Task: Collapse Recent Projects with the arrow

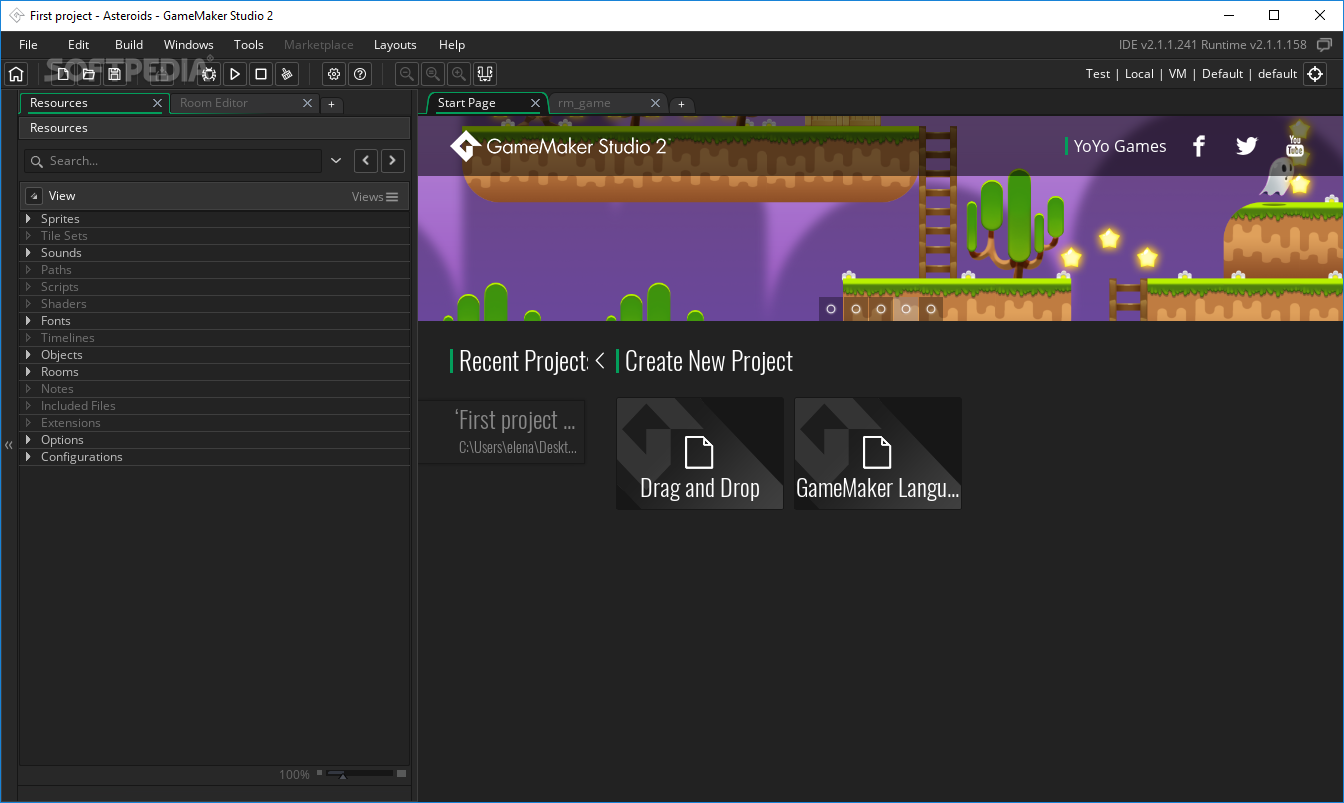Action: [x=600, y=361]
